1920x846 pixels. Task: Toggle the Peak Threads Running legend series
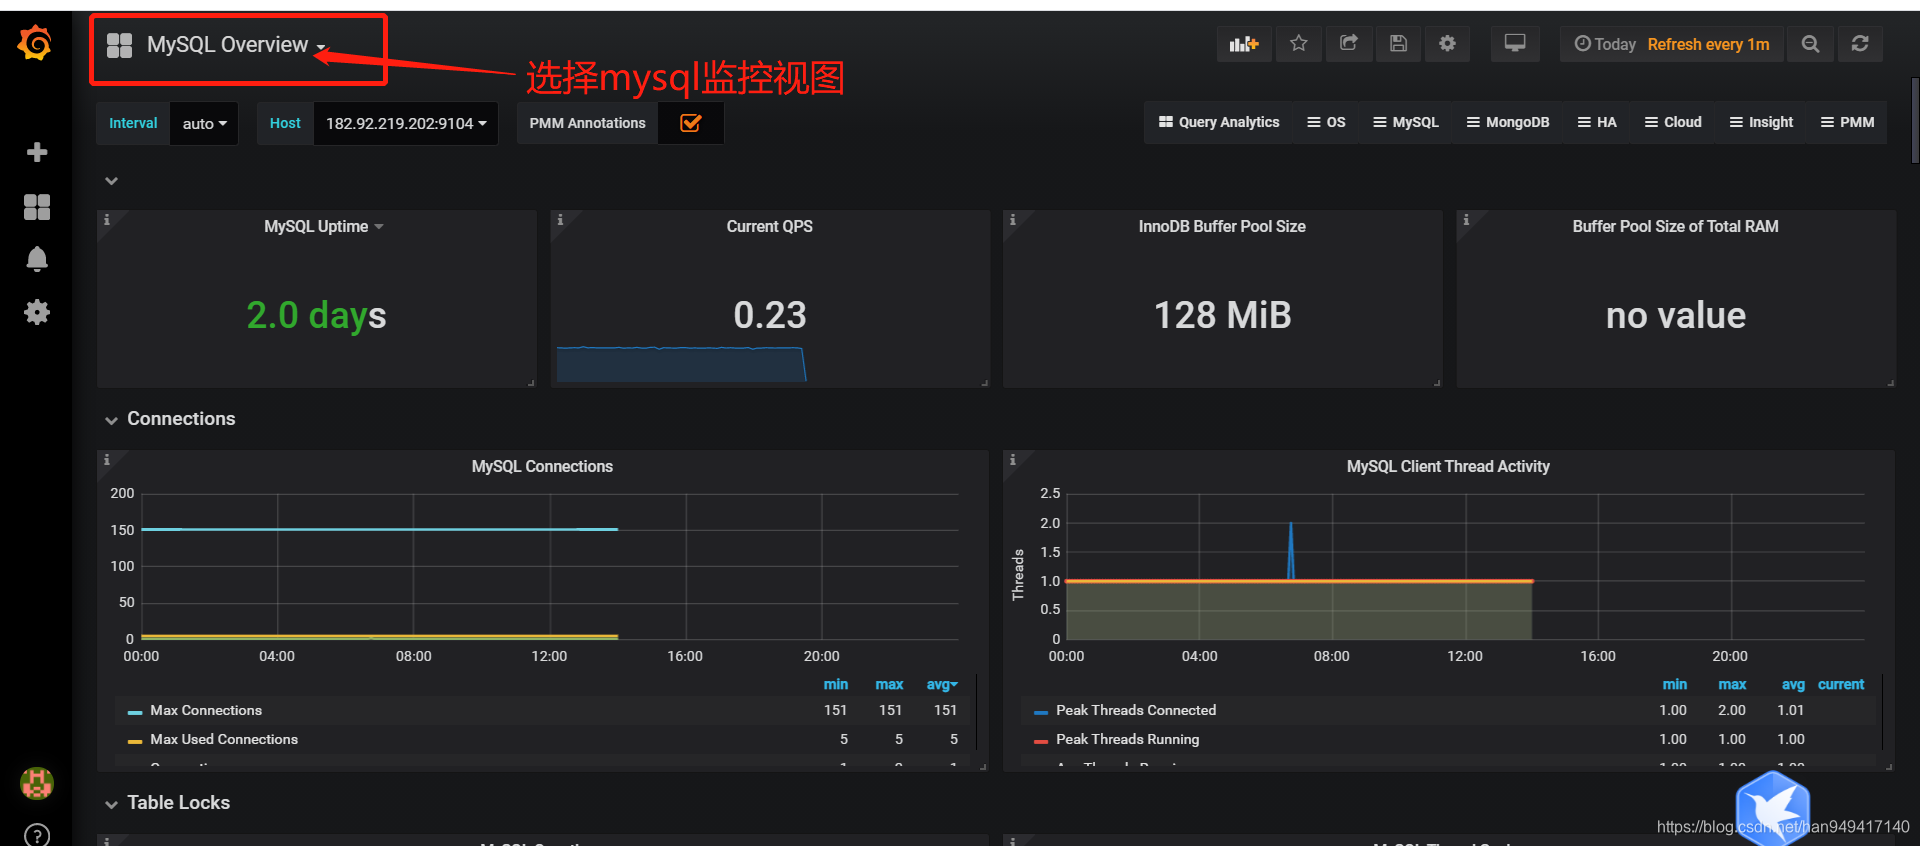[x=1127, y=740]
